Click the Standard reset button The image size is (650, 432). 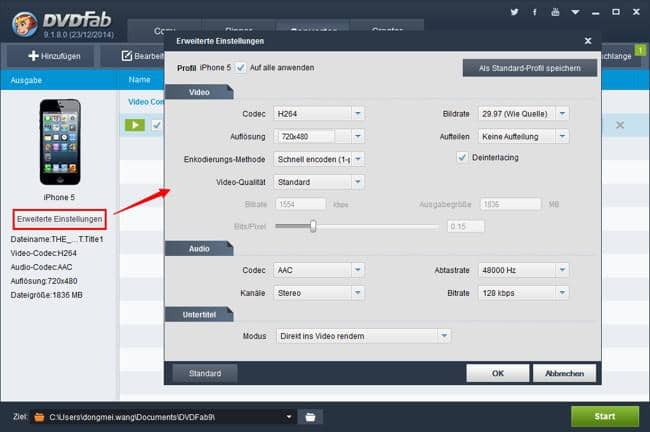point(205,373)
